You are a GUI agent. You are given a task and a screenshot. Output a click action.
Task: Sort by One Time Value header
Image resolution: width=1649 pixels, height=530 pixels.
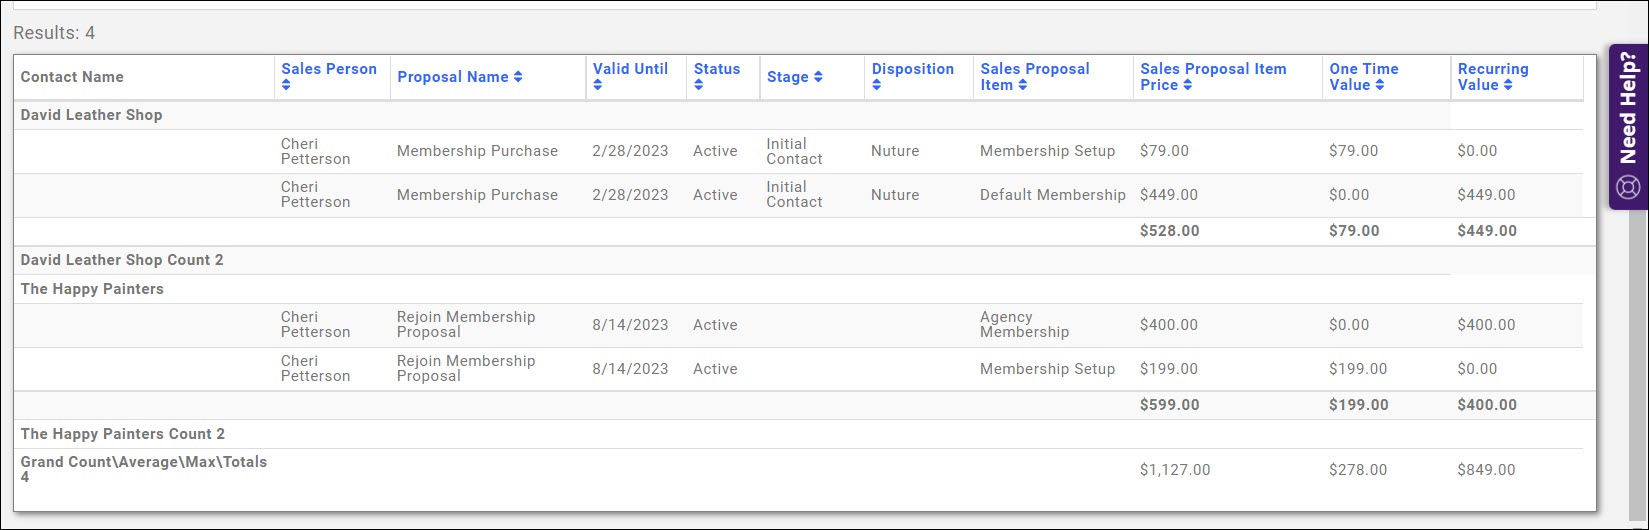click(1363, 77)
